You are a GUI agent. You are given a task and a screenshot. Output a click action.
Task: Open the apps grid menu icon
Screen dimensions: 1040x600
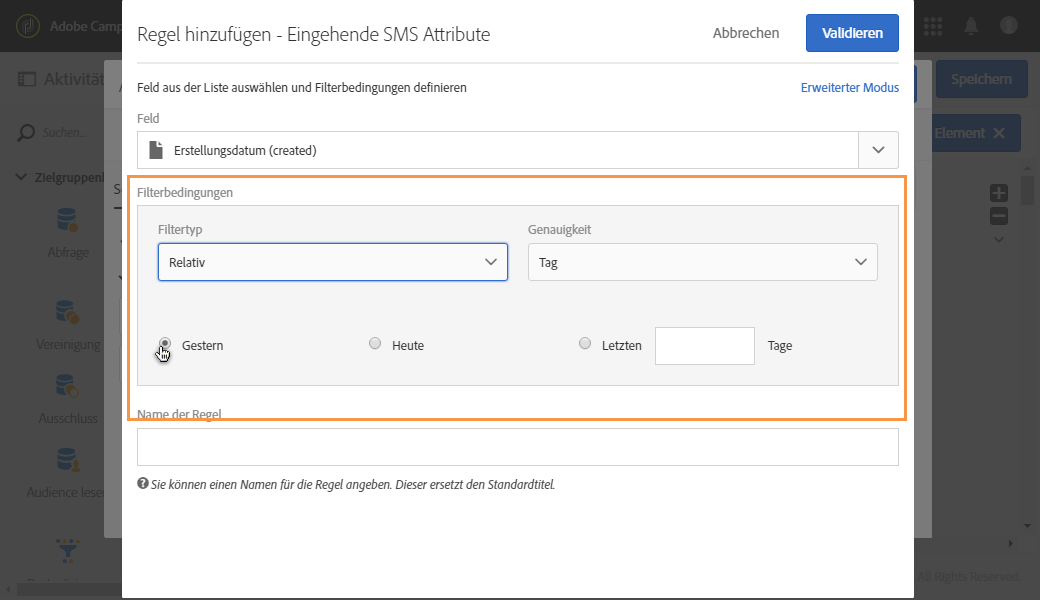(933, 26)
